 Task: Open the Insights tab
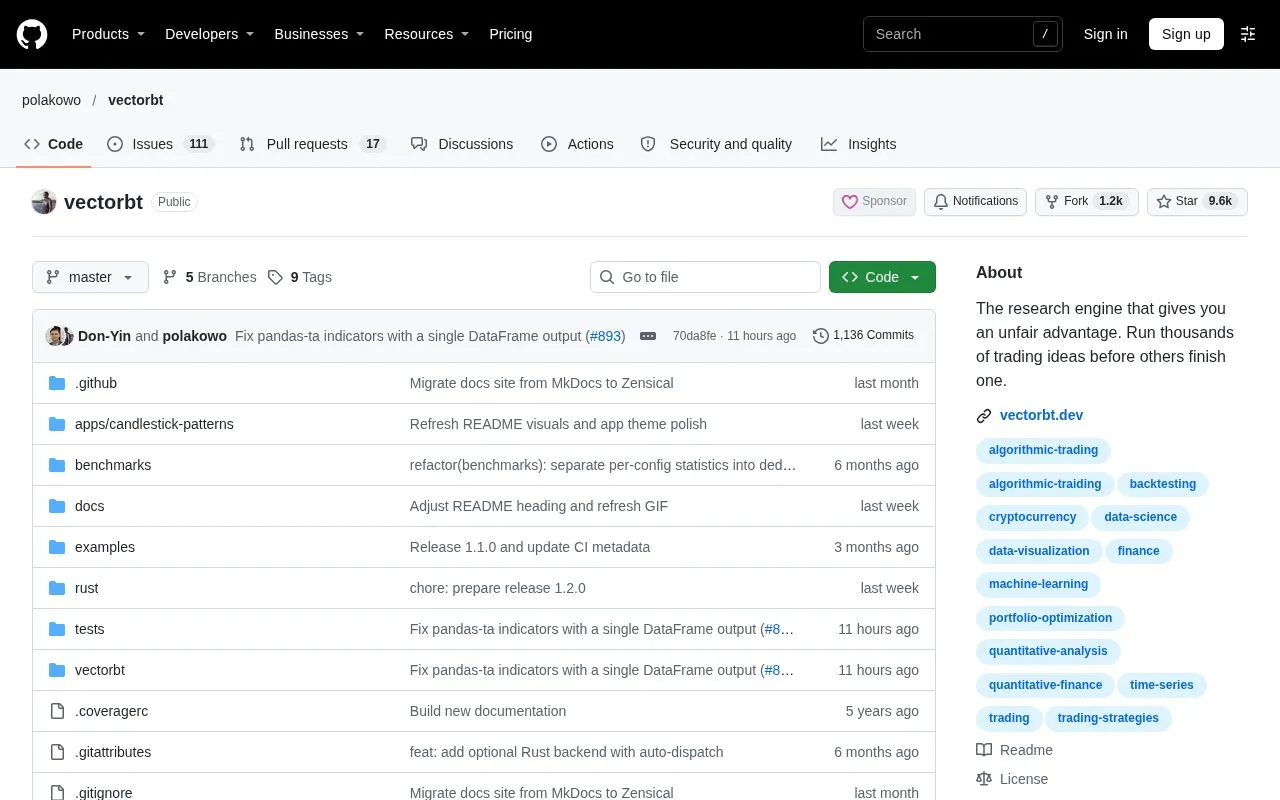[x=859, y=144]
